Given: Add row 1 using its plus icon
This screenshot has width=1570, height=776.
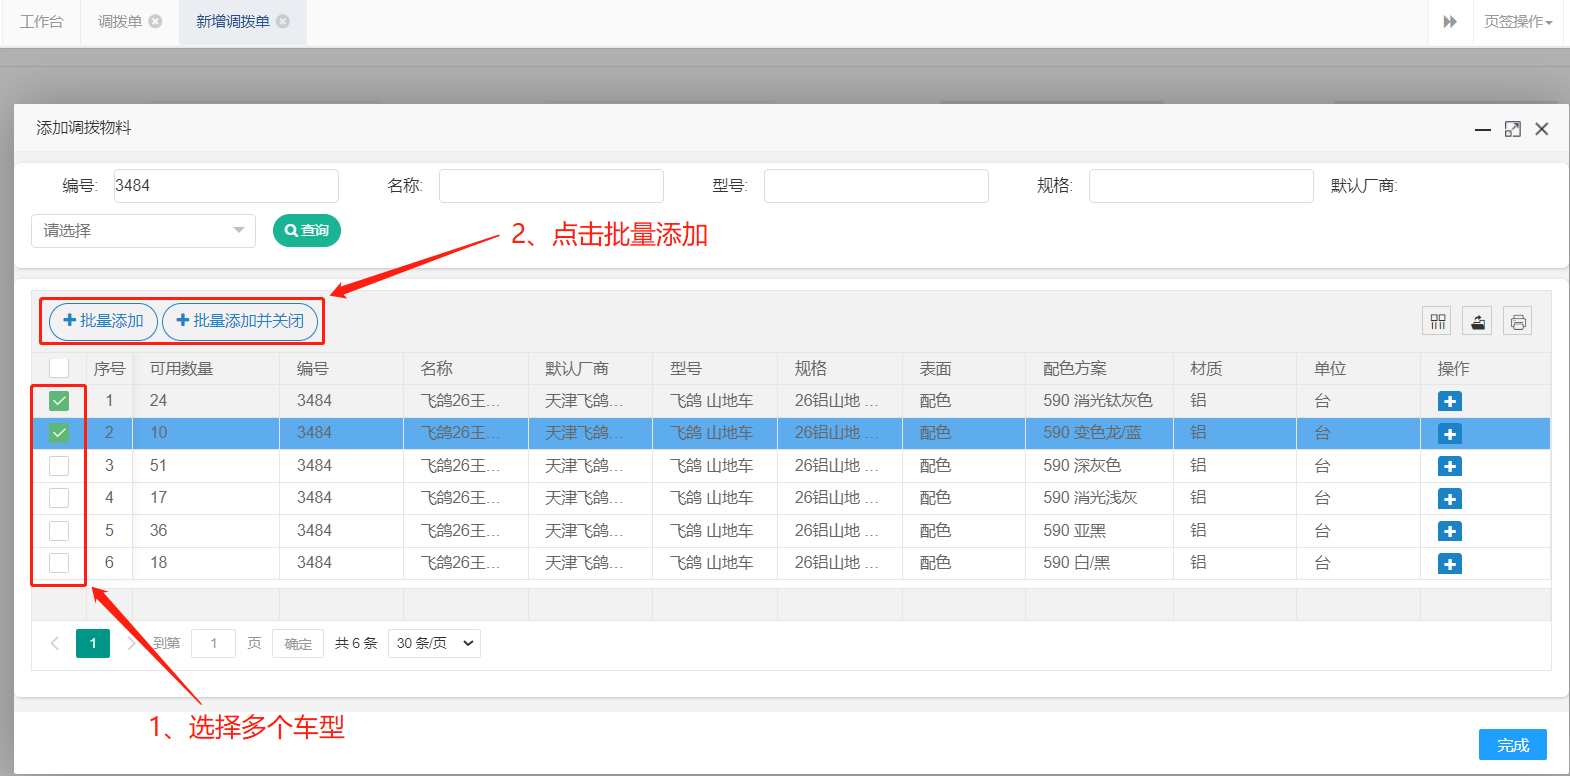Looking at the screenshot, I should coord(1449,401).
